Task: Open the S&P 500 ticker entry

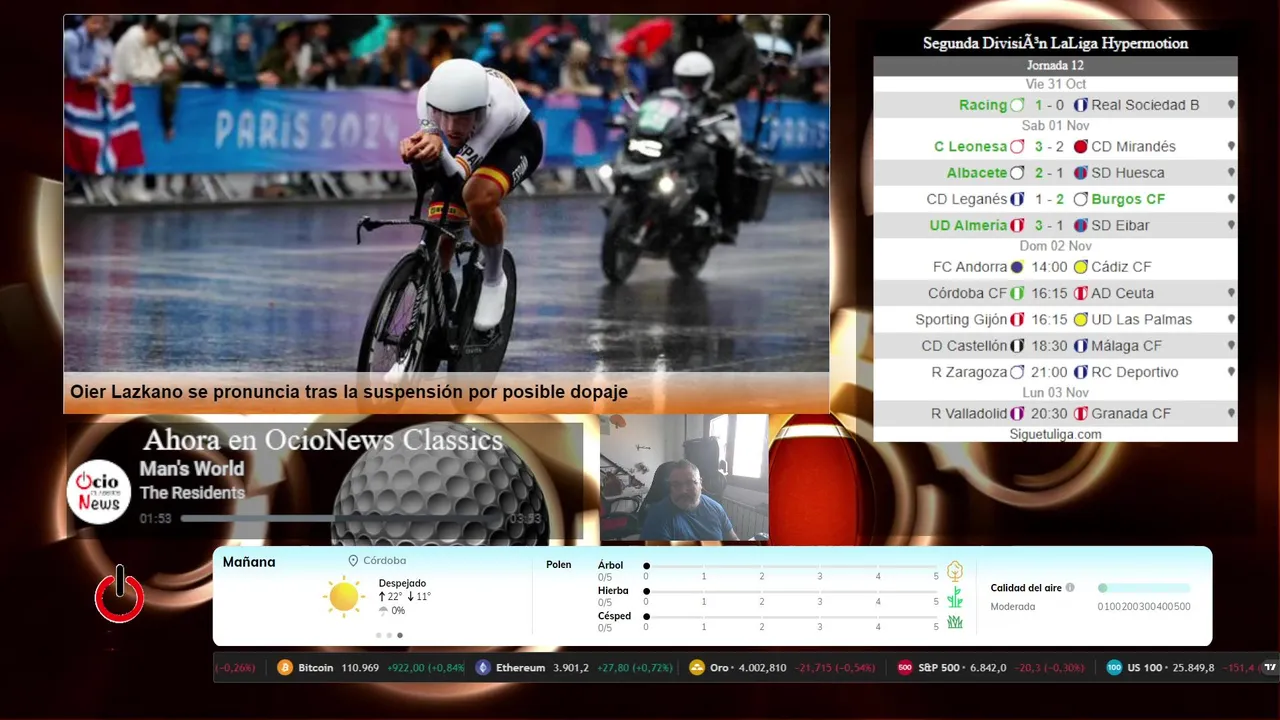Action: pyautogui.click(x=991, y=667)
